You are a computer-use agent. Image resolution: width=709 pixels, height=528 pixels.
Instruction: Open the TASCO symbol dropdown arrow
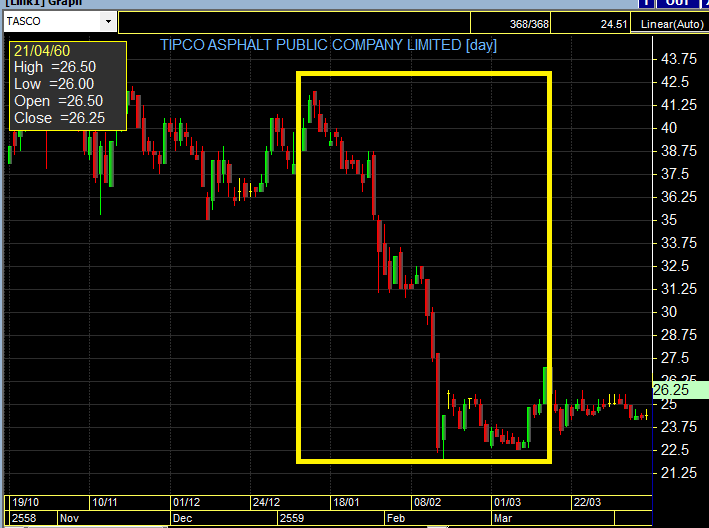click(x=109, y=21)
